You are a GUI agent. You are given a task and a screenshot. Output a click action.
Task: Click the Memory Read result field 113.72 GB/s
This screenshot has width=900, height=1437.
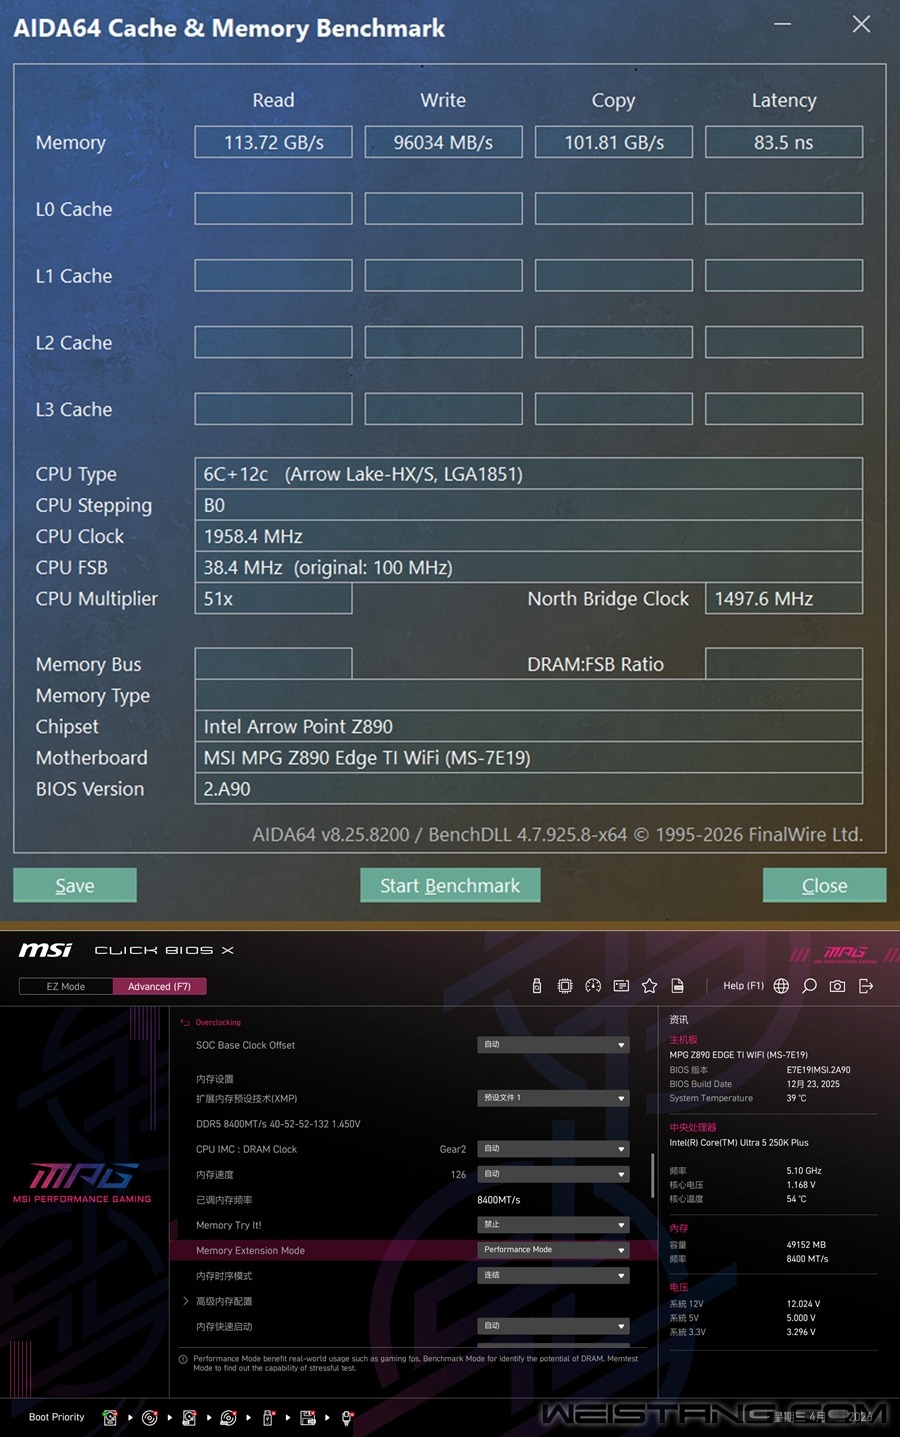click(273, 141)
